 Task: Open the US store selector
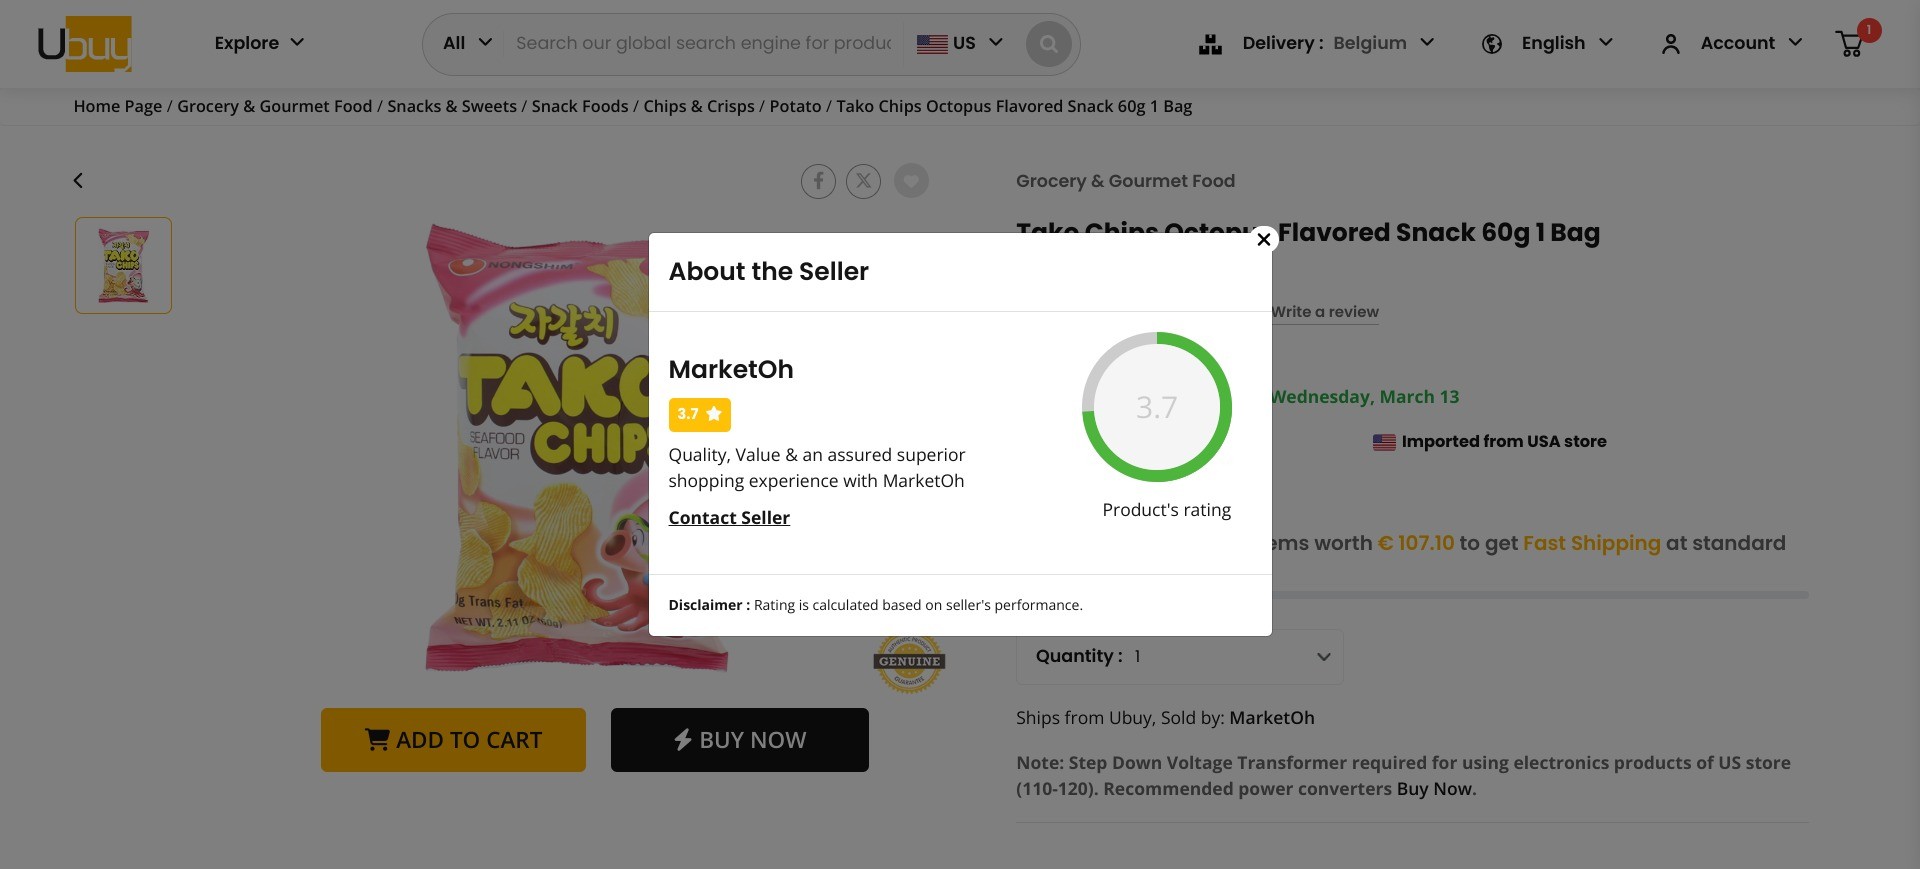point(960,43)
